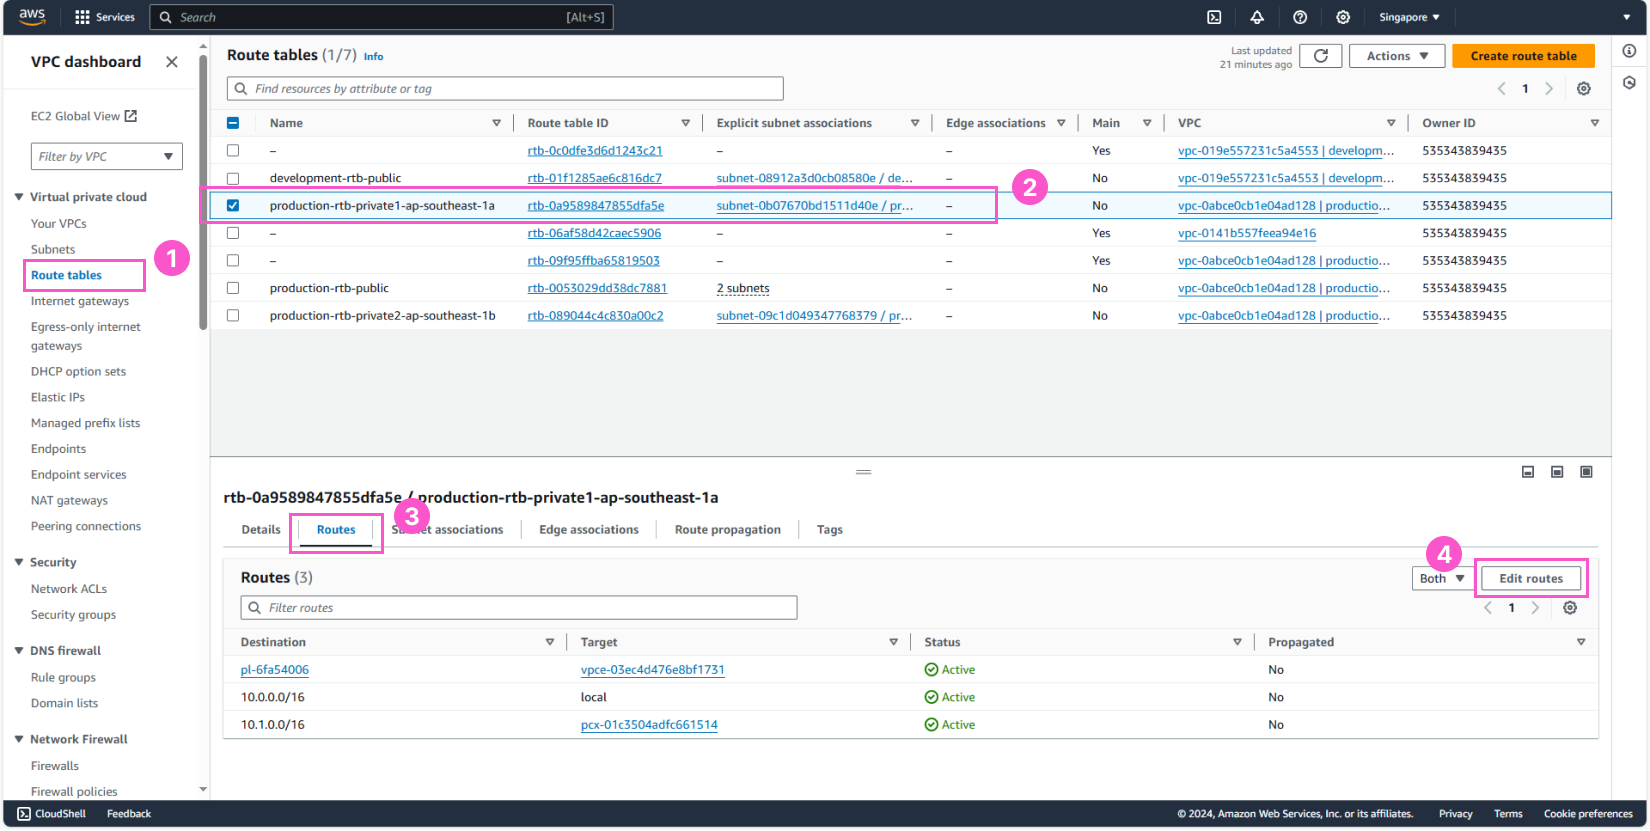This screenshot has width=1650, height=831.
Task: Select the development-rtb-public row checkbox
Action: point(233,178)
